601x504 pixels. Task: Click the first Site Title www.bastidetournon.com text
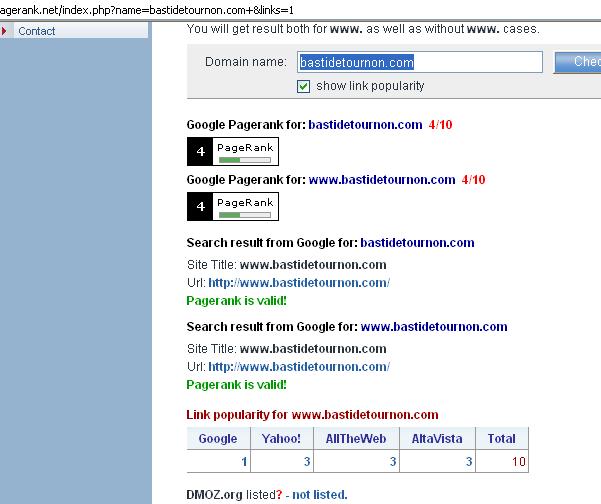pyautogui.click(x=313, y=265)
